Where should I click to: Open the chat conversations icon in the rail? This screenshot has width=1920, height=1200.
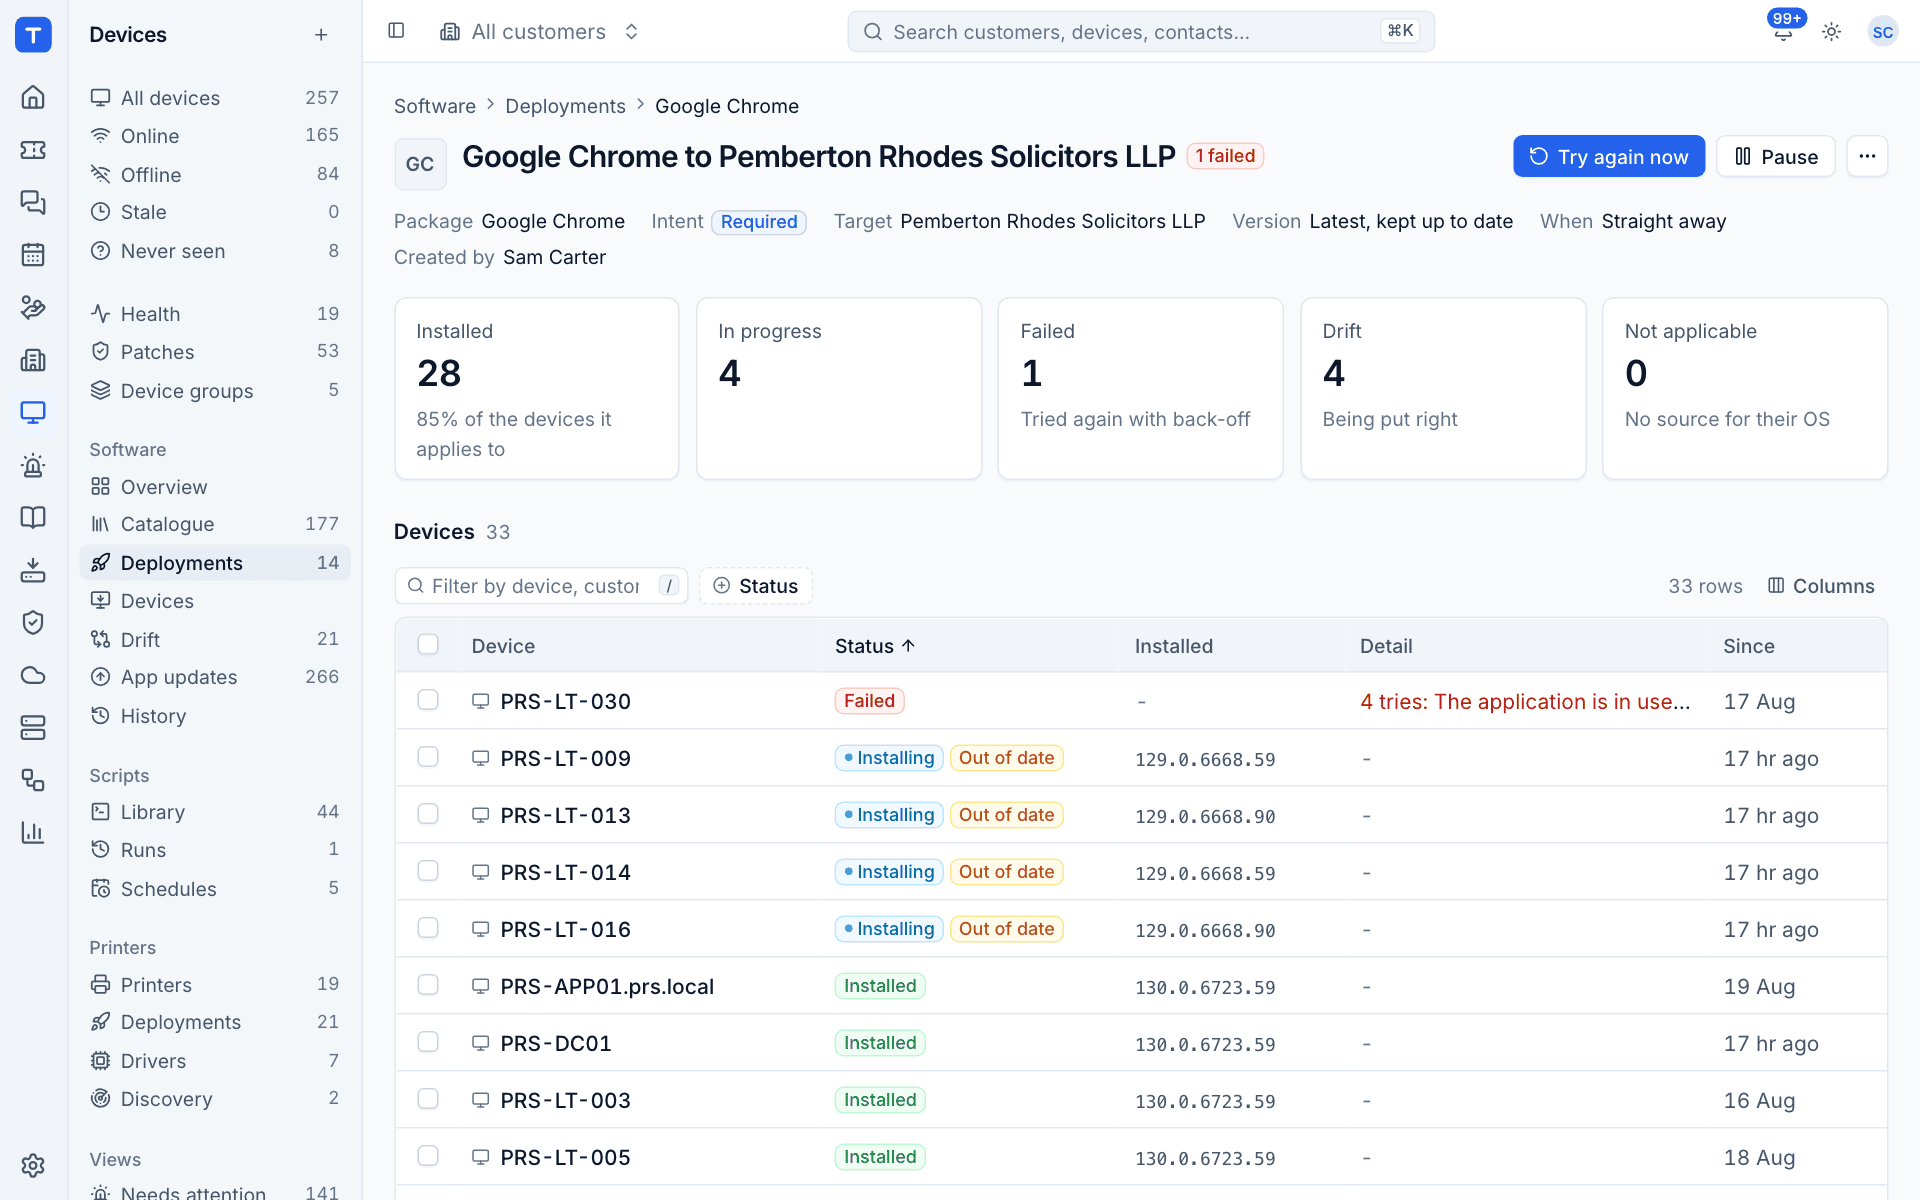[x=33, y=202]
